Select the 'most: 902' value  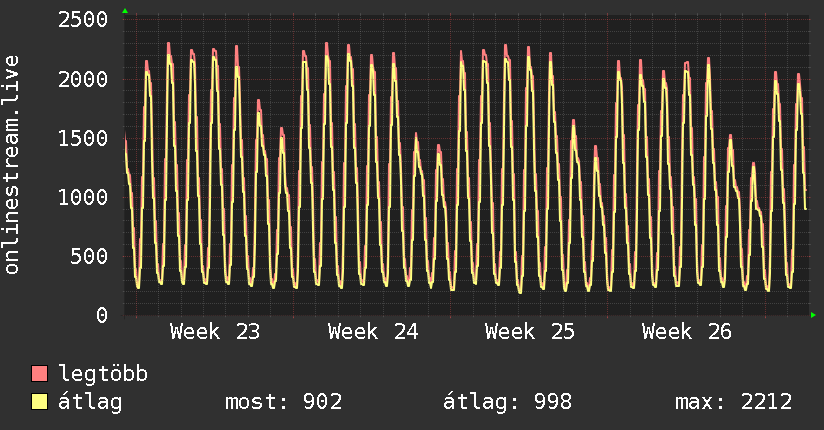click(284, 402)
